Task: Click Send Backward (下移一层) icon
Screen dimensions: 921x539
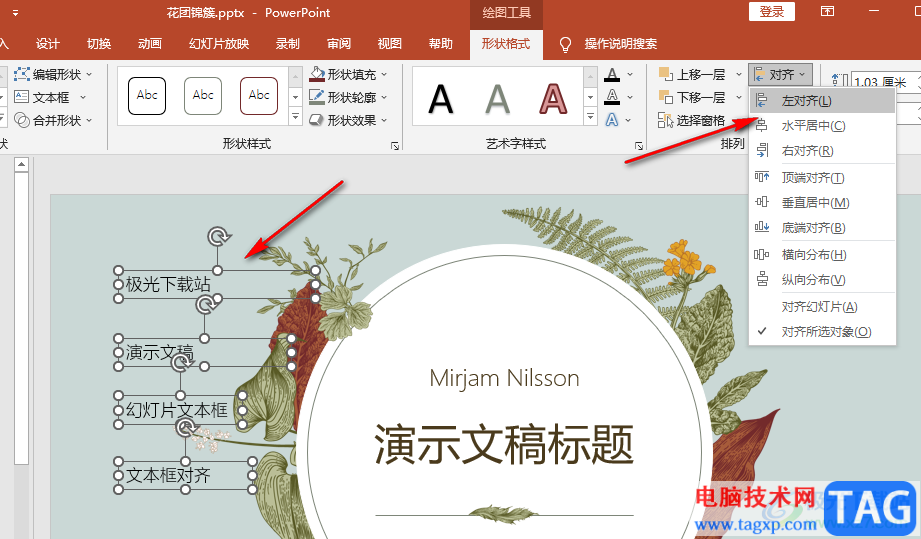Action: (x=665, y=97)
